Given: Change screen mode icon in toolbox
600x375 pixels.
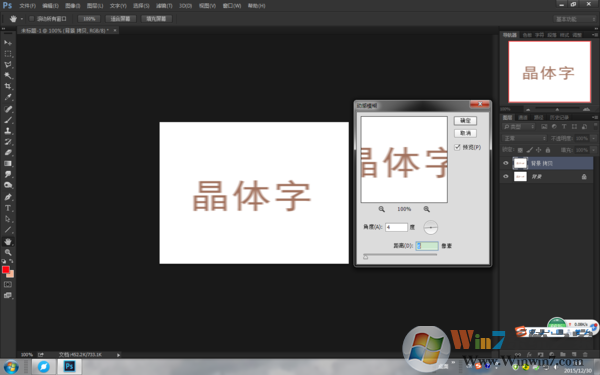Looking at the screenshot, I should pyautogui.click(x=8, y=295).
